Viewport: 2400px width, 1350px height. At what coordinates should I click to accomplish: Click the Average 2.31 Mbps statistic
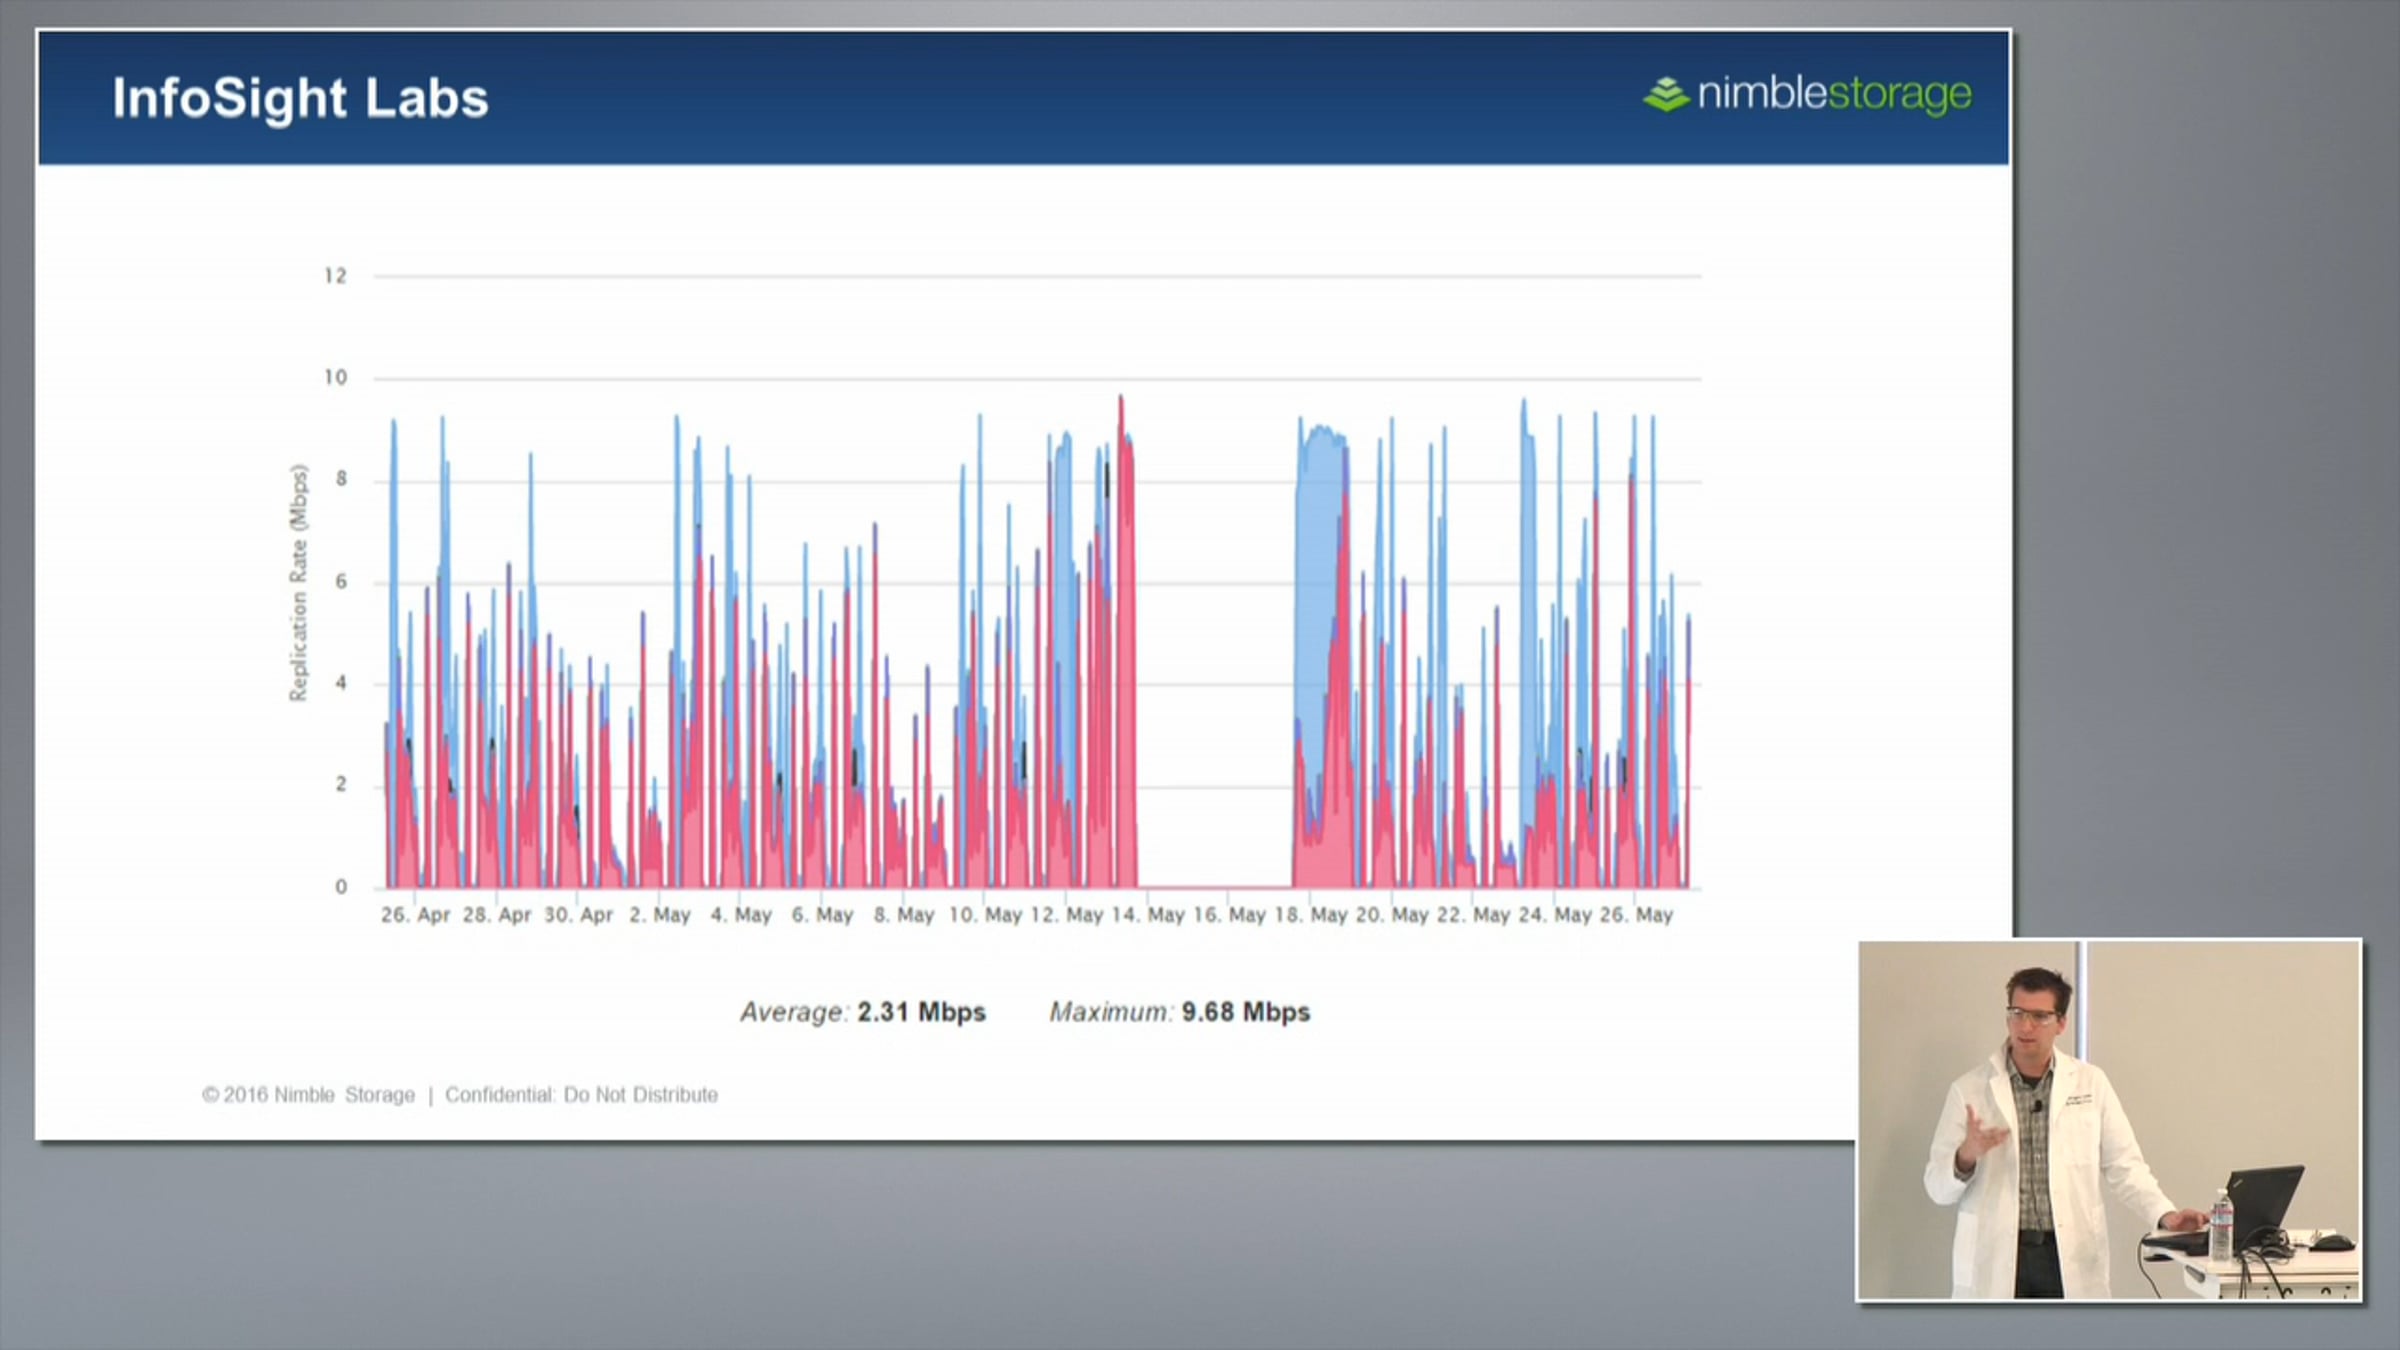pyautogui.click(x=862, y=1012)
